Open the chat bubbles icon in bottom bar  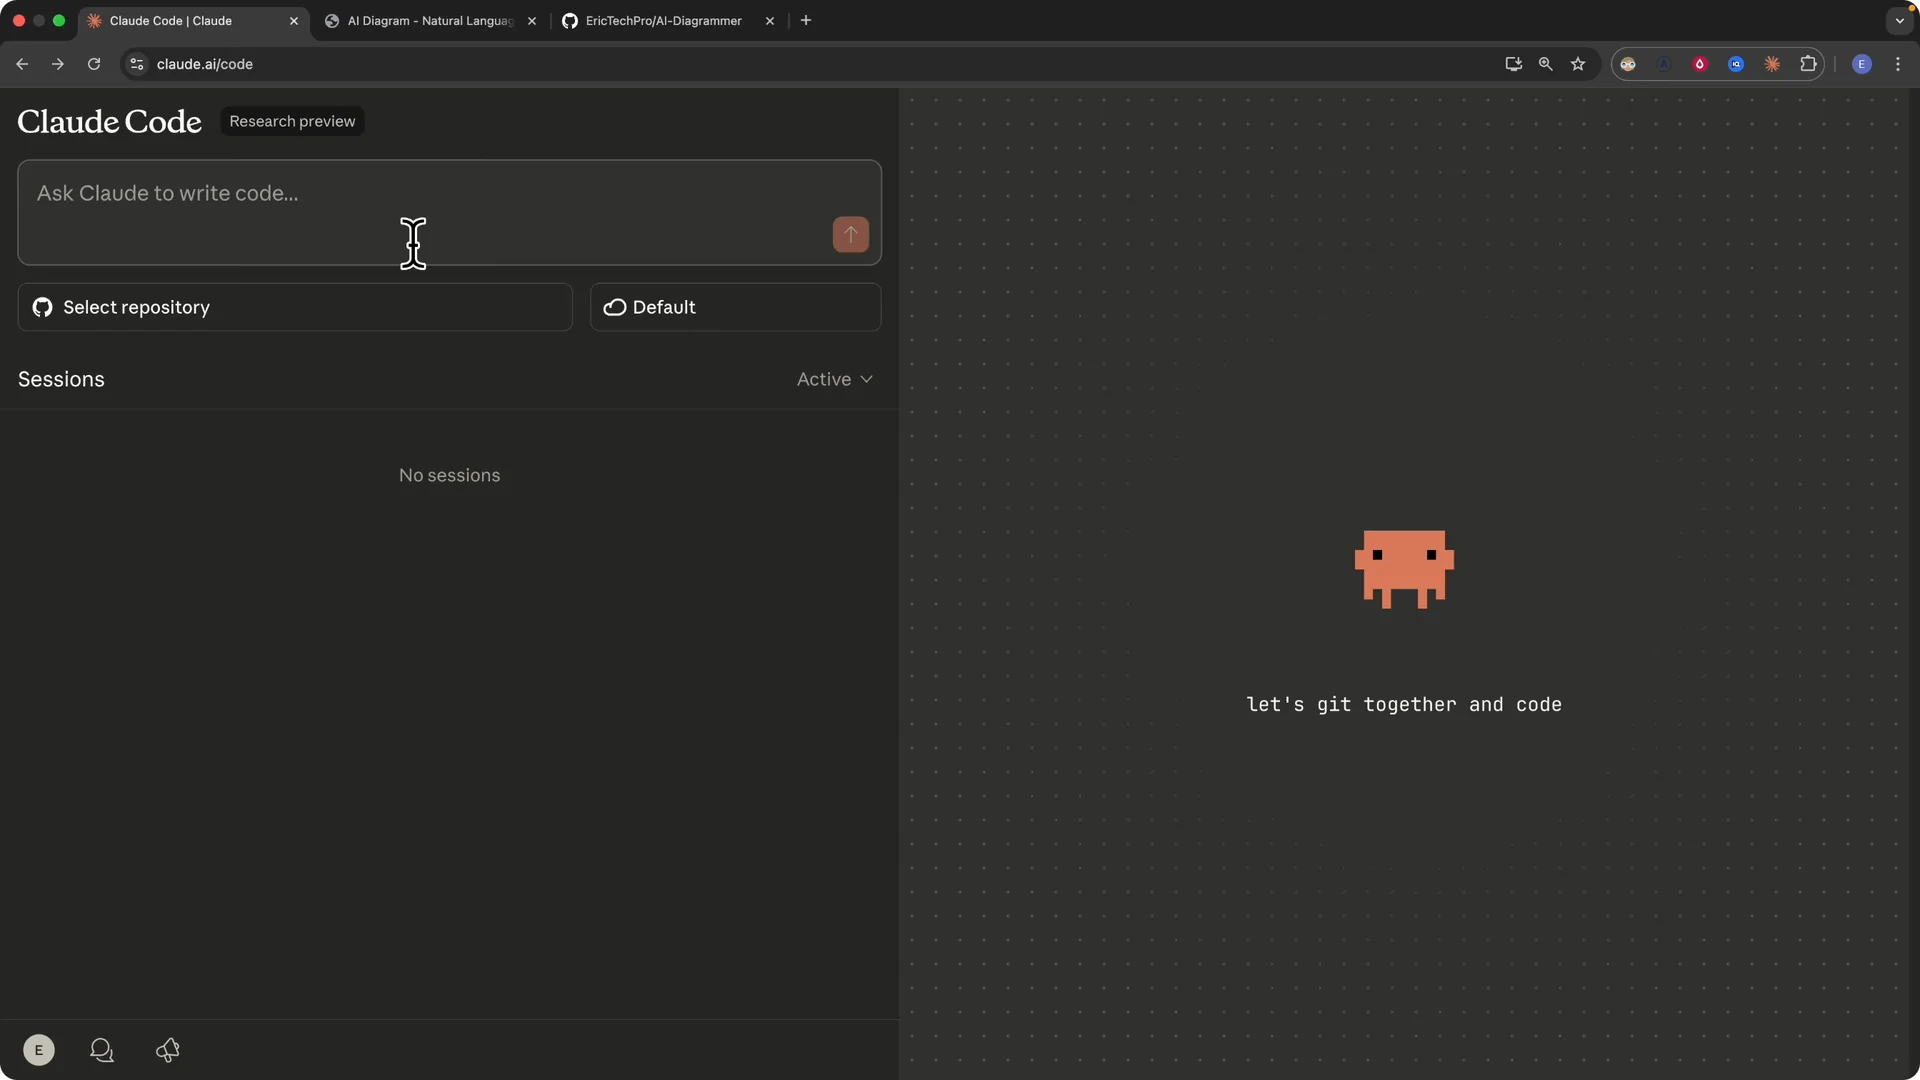pyautogui.click(x=102, y=1050)
